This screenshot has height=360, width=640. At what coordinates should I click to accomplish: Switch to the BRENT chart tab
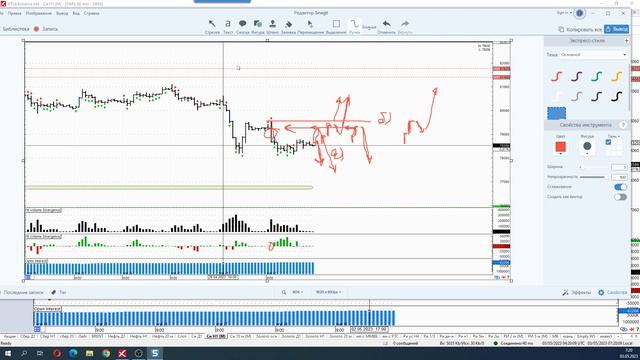[97, 336]
